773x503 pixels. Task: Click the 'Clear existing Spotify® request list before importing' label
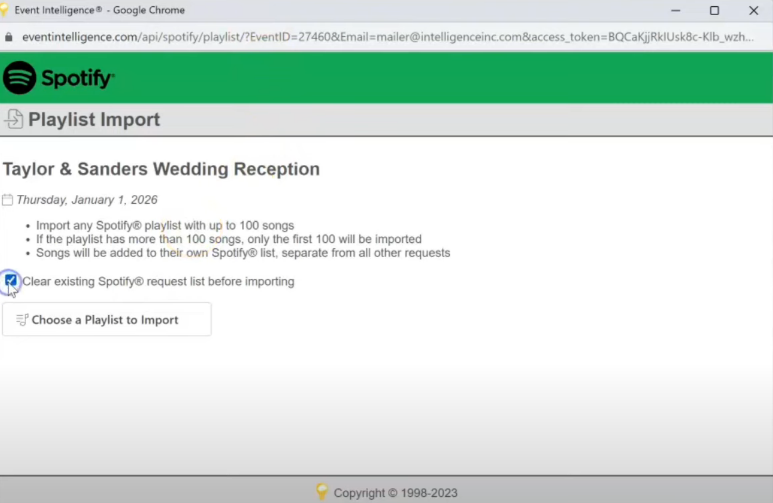tap(158, 282)
